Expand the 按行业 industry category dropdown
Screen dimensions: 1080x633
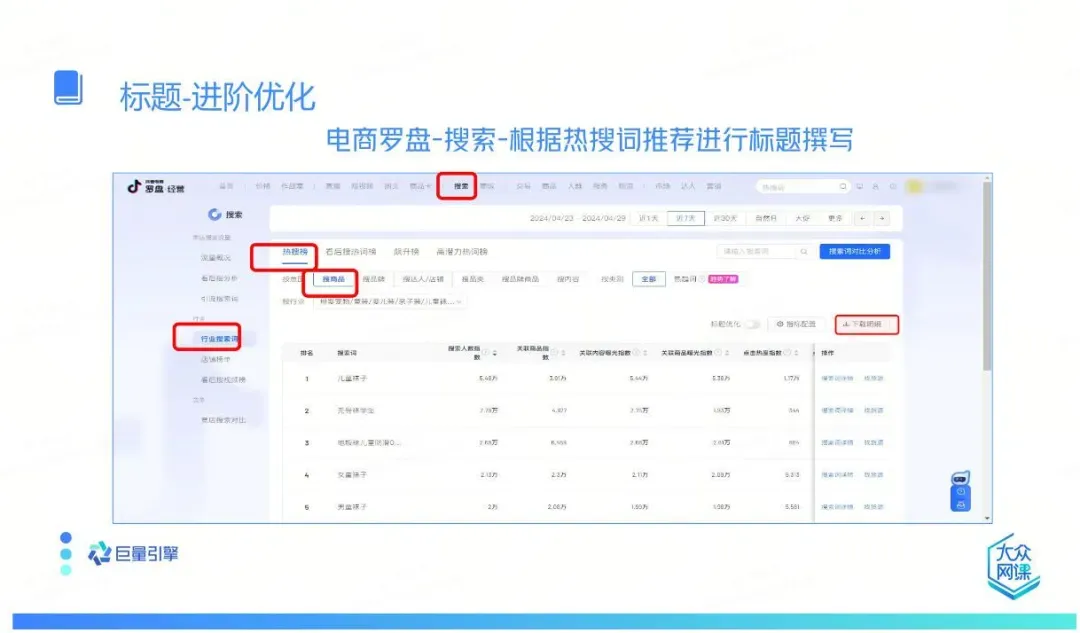(x=390, y=302)
